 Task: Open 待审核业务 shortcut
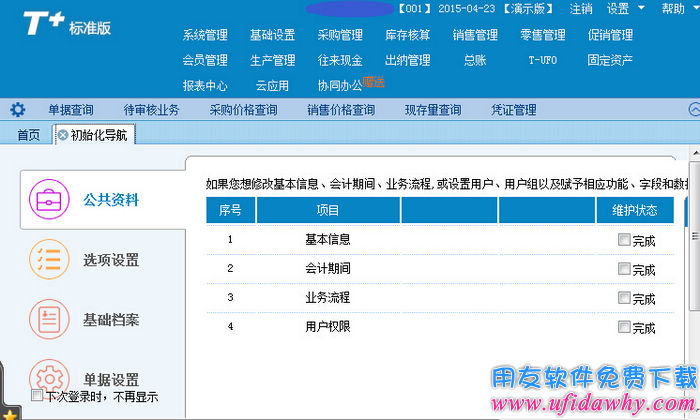[x=151, y=110]
